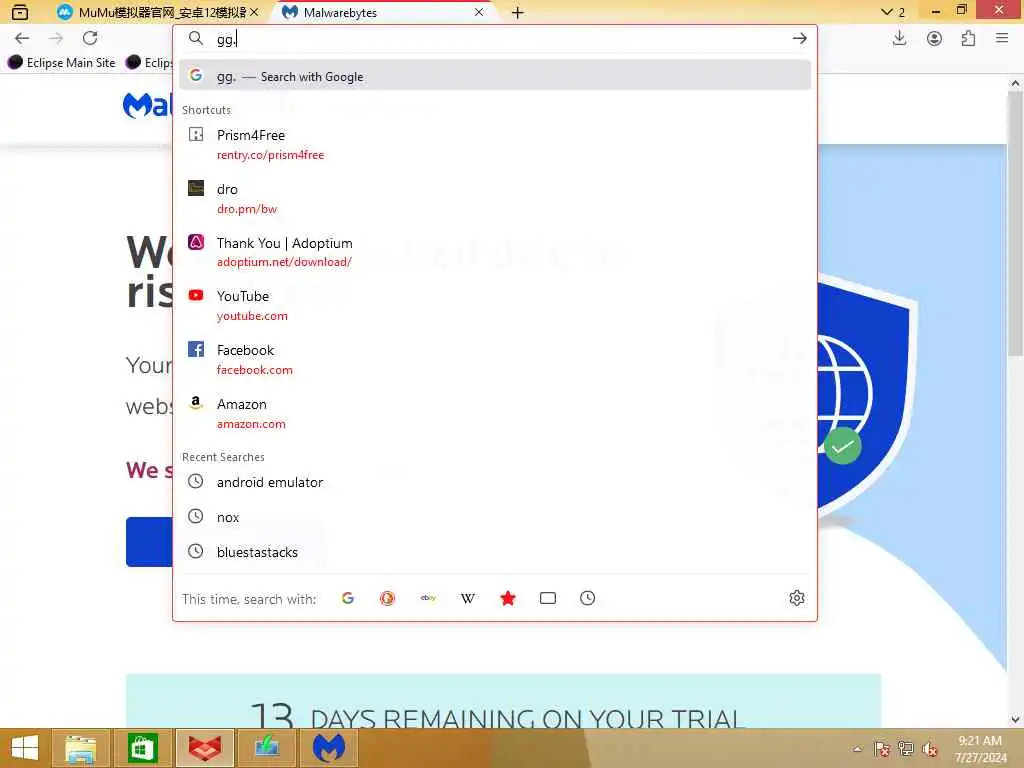Image resolution: width=1024 pixels, height=768 pixels.
Task: Search bookmarks using the red star icon
Action: [507, 598]
